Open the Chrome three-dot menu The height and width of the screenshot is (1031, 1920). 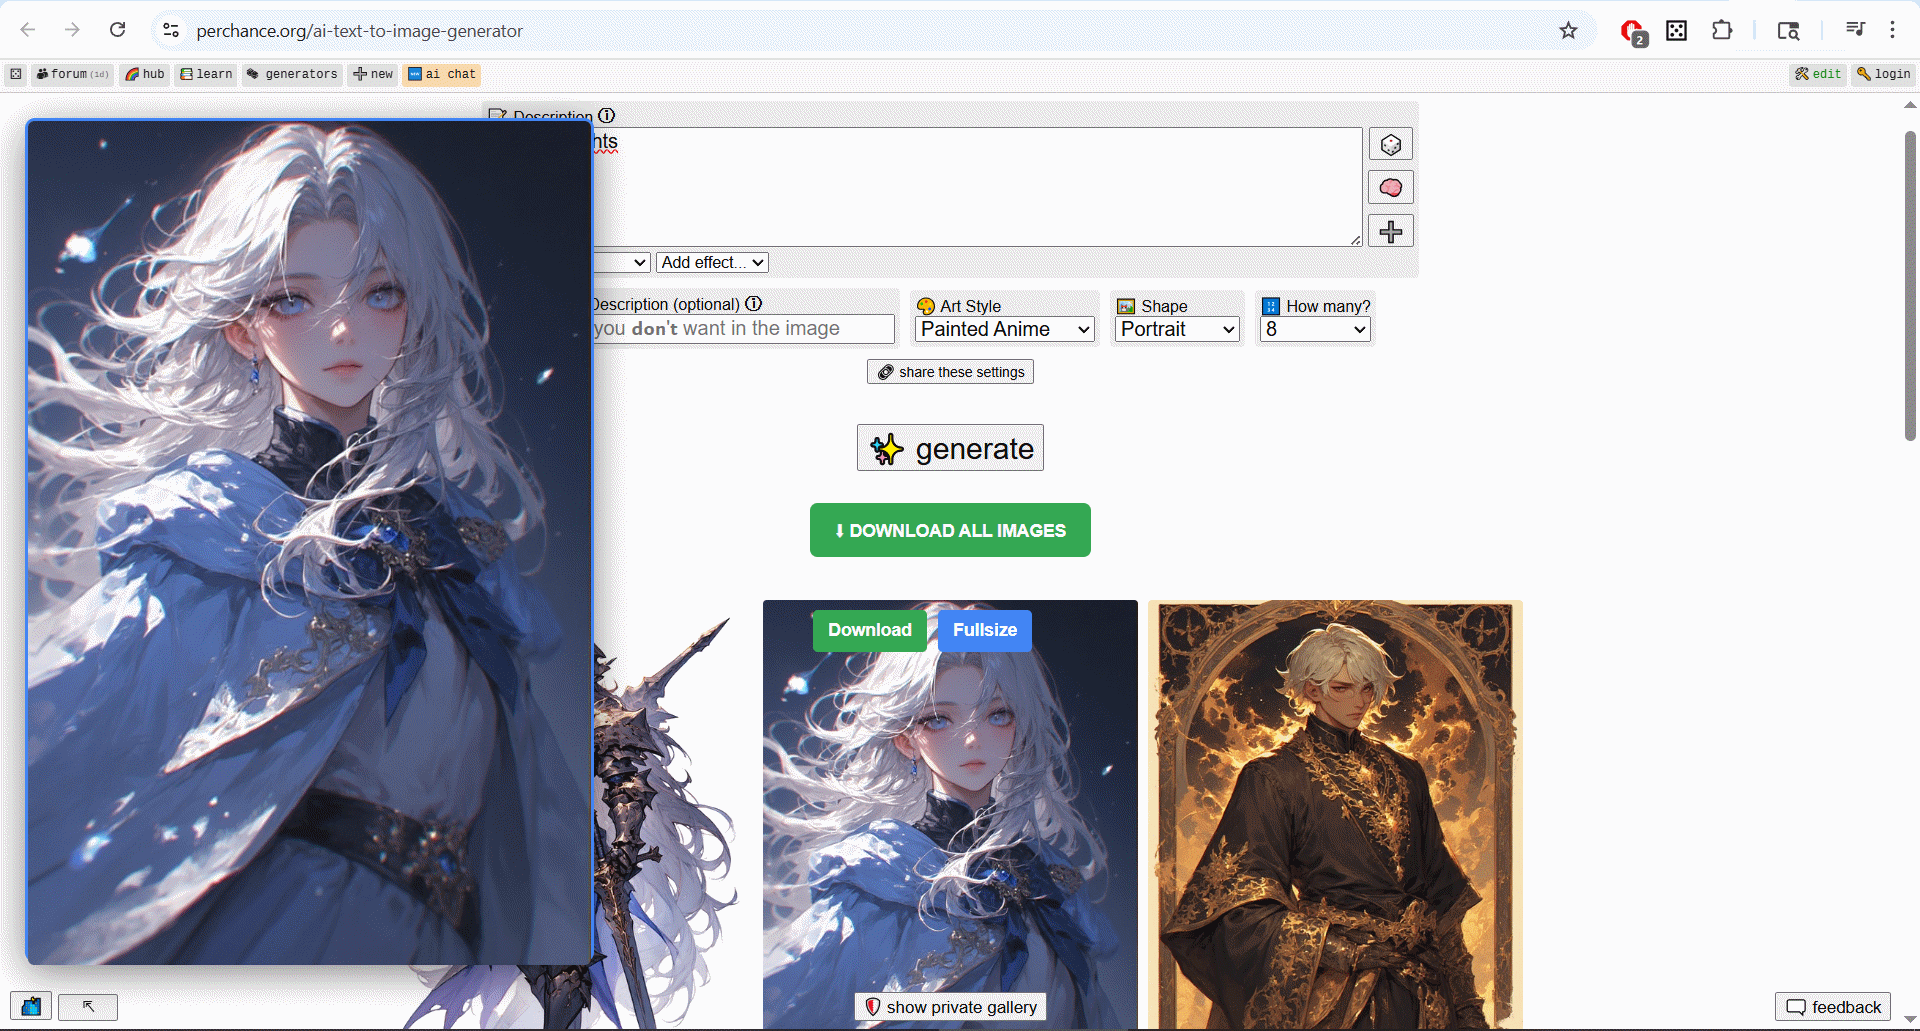point(1892,31)
